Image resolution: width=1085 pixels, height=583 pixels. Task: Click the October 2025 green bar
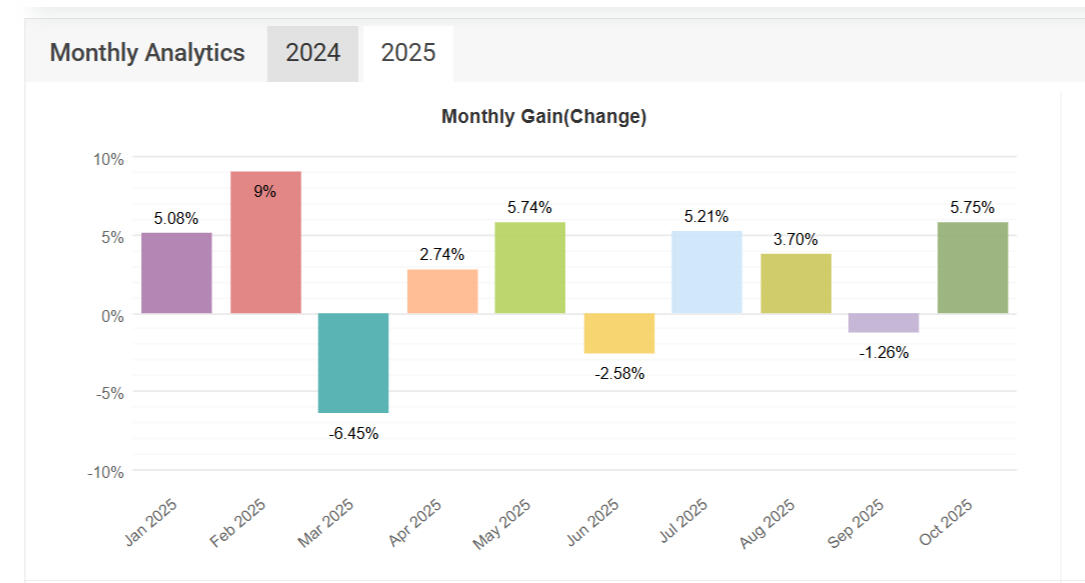973,268
